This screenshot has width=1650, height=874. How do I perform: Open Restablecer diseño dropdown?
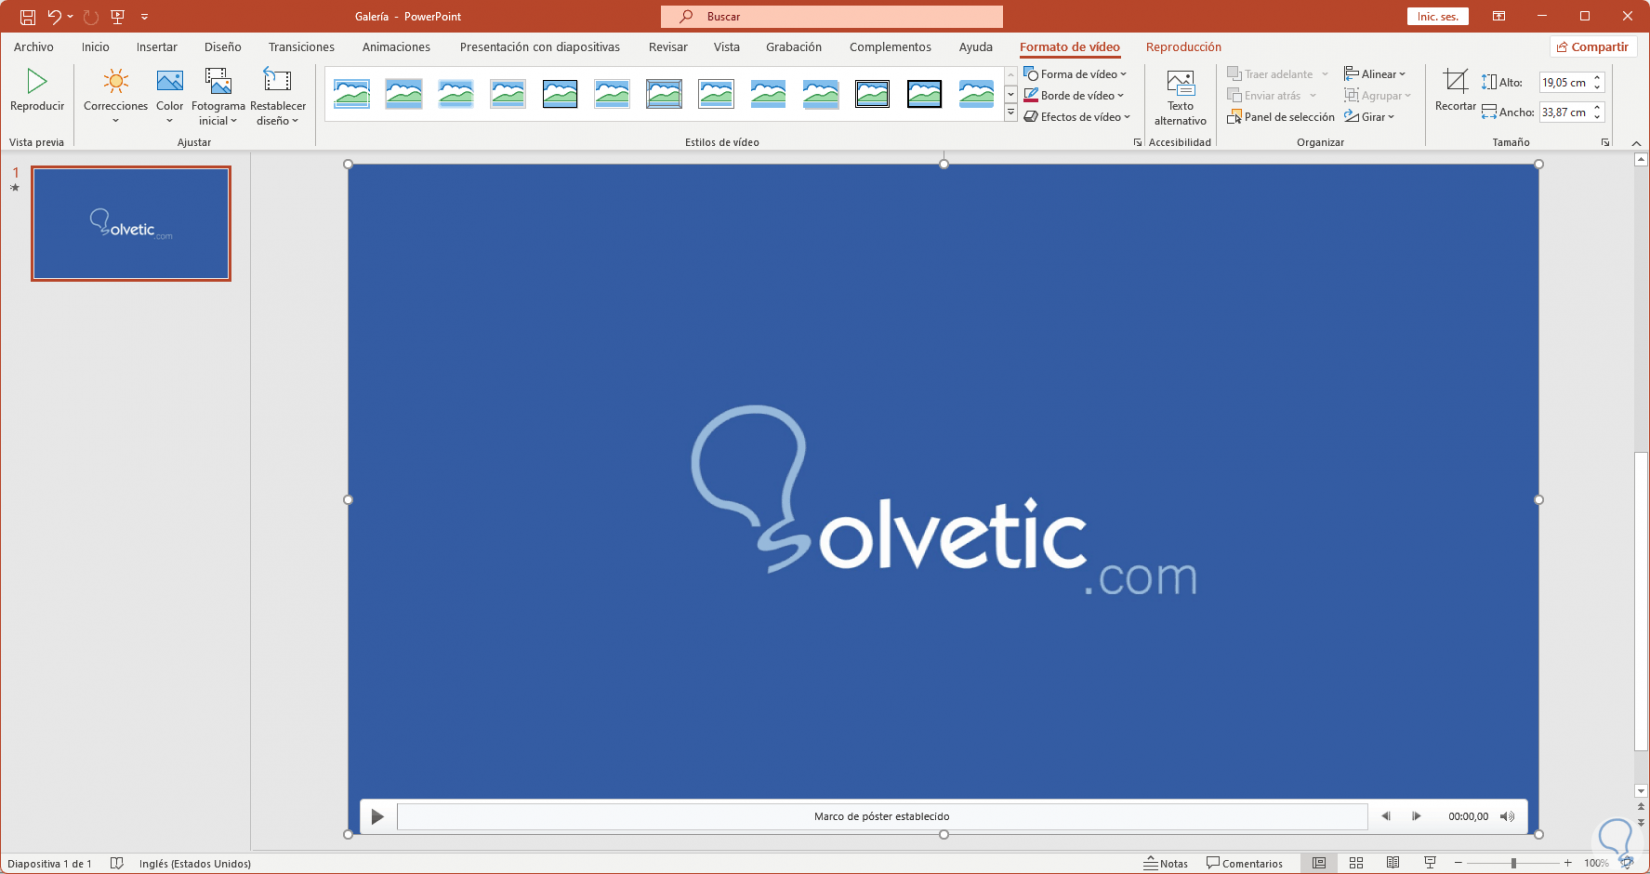pos(278,97)
